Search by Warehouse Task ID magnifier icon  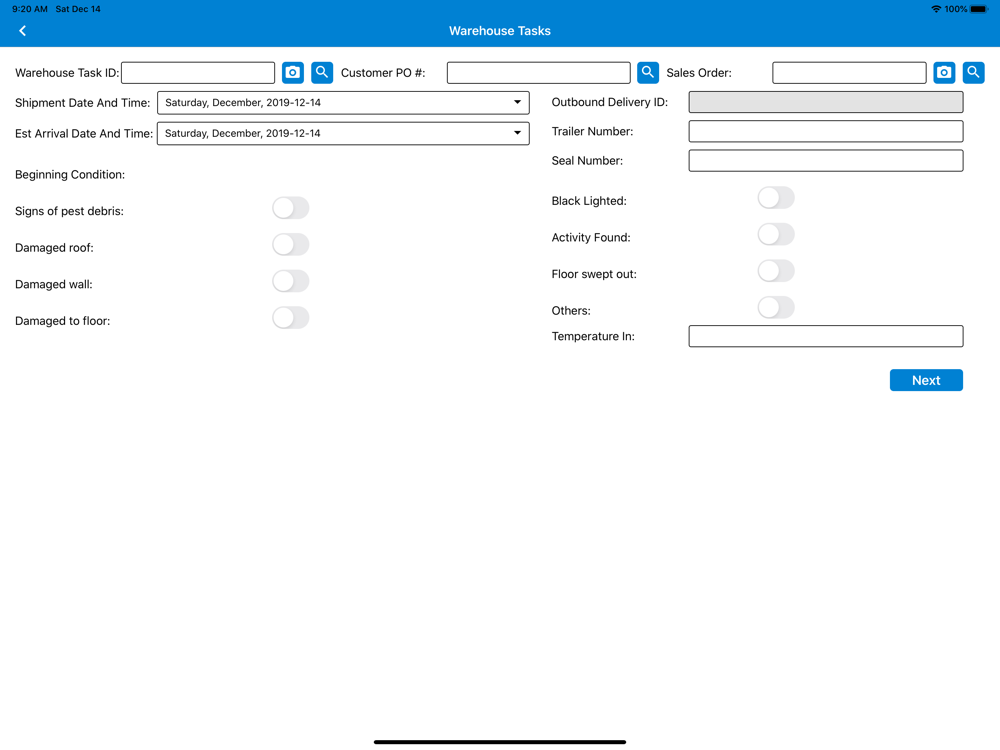tap(322, 73)
